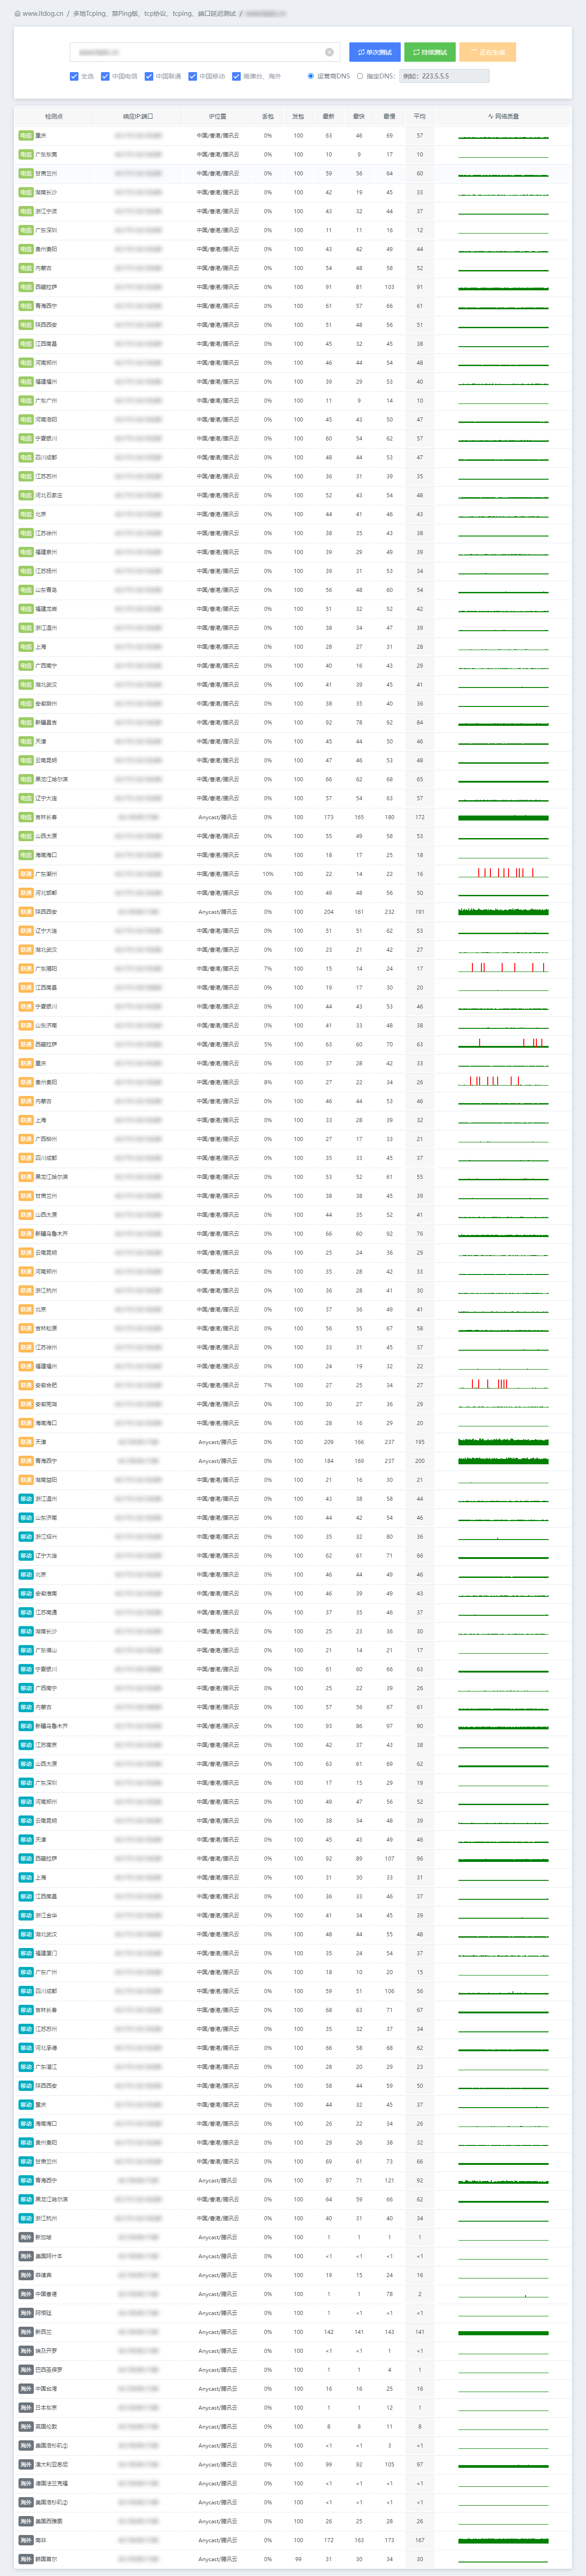Click the DNS input showing 223.5.5.5
This screenshot has height=2576, width=586.
[444, 76]
